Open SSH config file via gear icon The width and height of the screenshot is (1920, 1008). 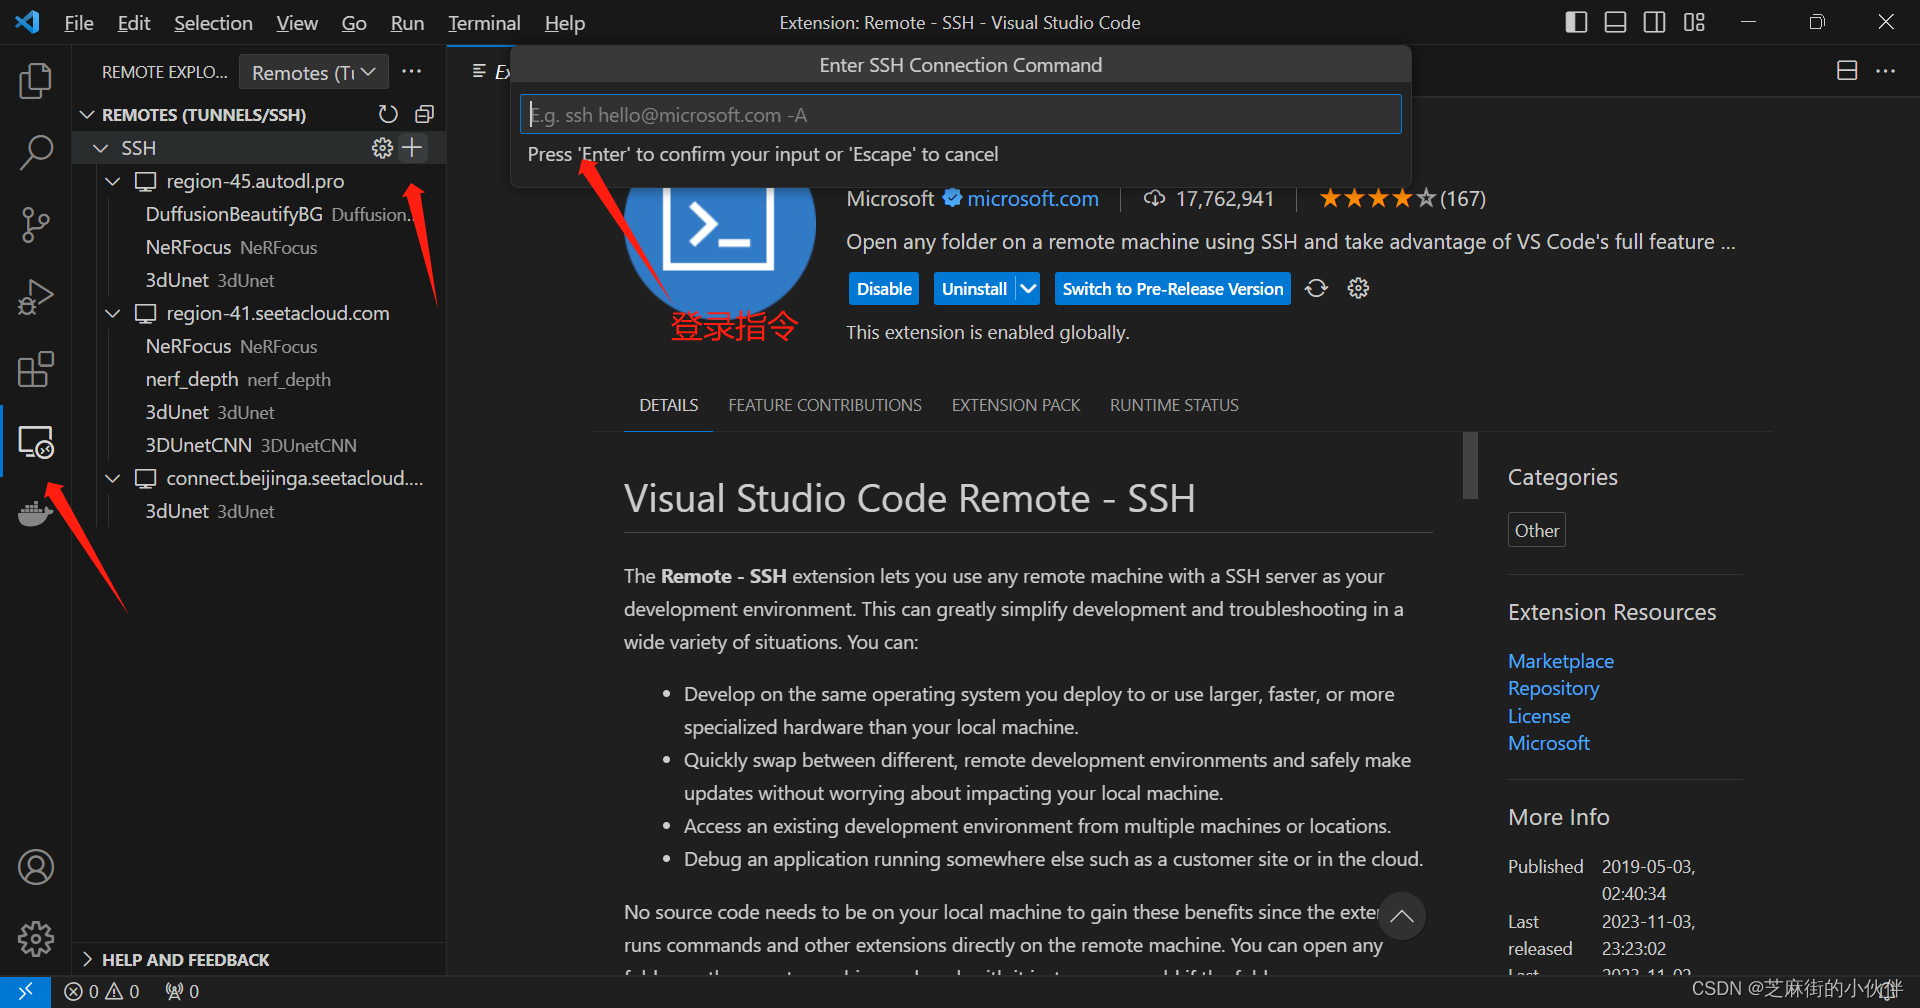click(x=382, y=148)
